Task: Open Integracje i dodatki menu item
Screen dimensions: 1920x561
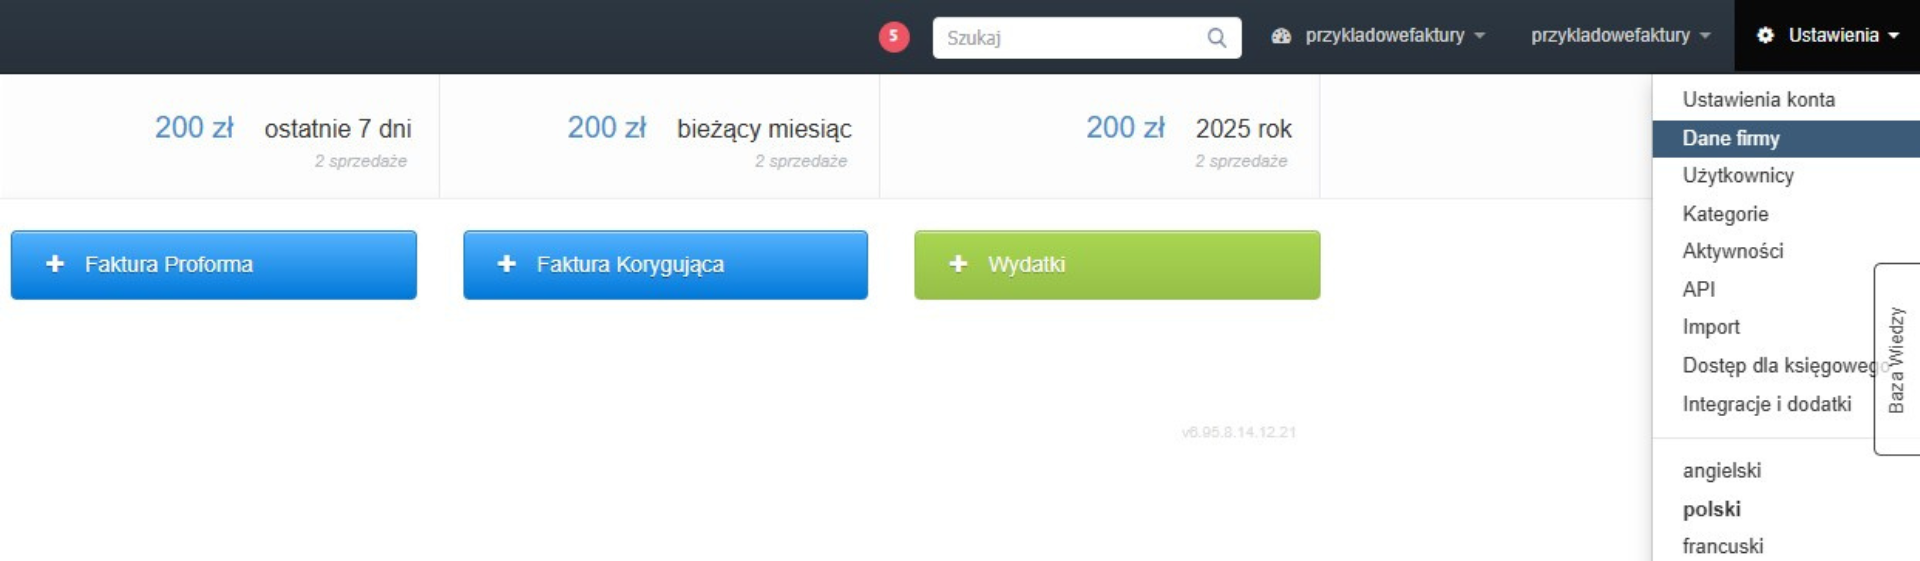Action: (1766, 404)
